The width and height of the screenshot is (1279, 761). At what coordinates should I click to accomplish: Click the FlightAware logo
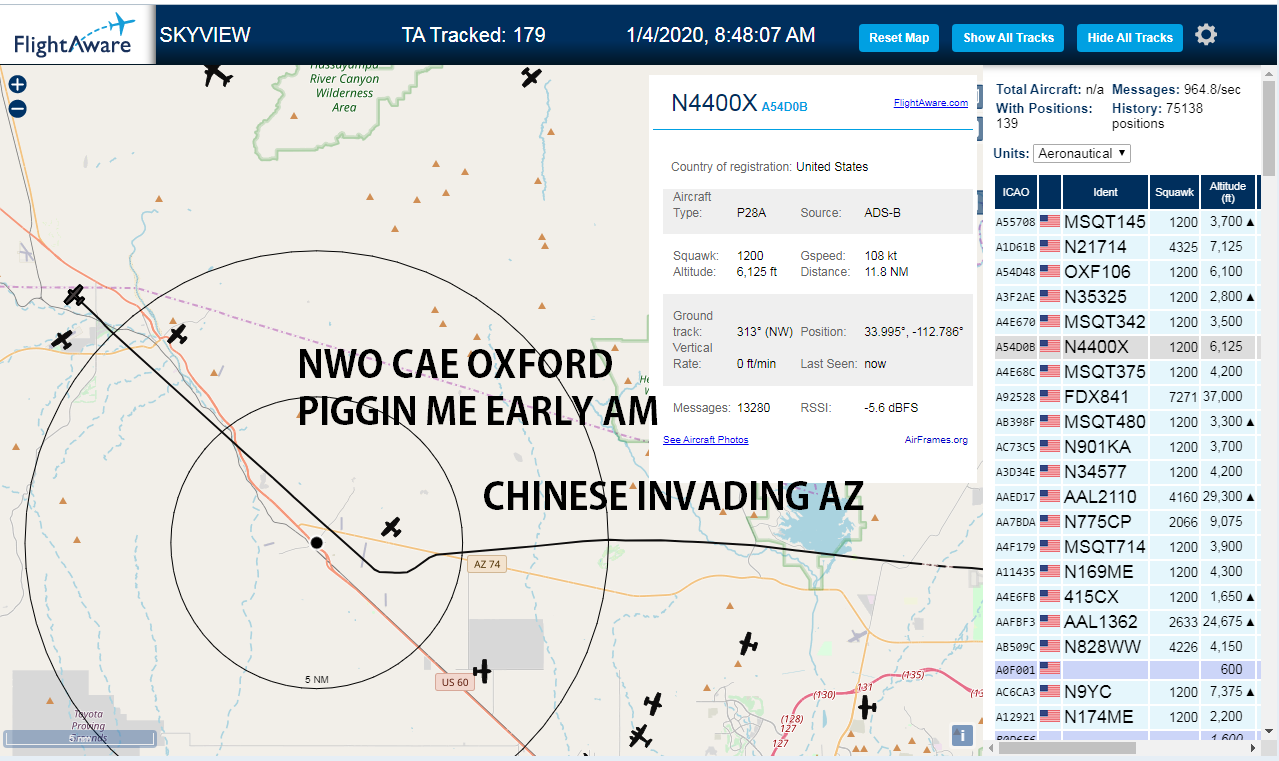point(75,34)
